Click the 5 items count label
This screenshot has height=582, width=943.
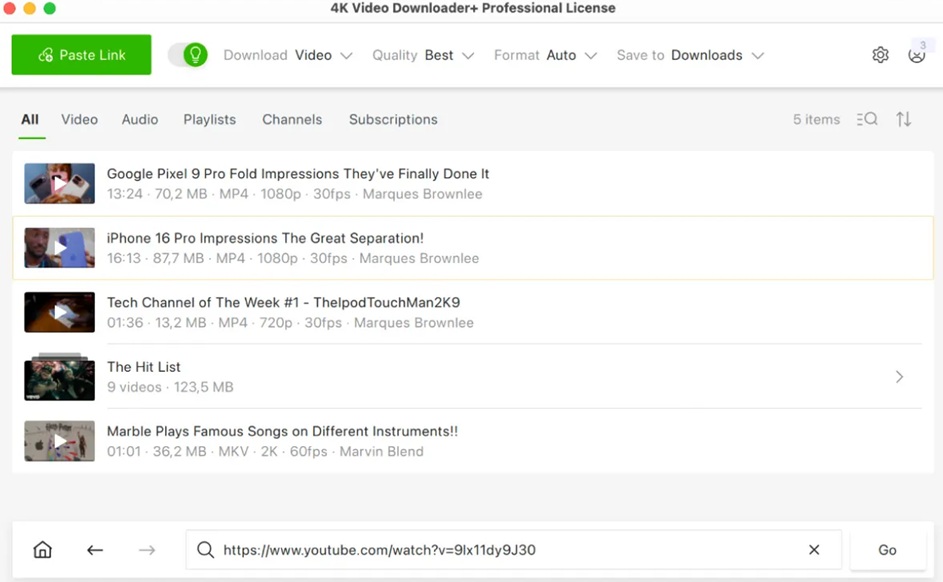[x=816, y=120]
